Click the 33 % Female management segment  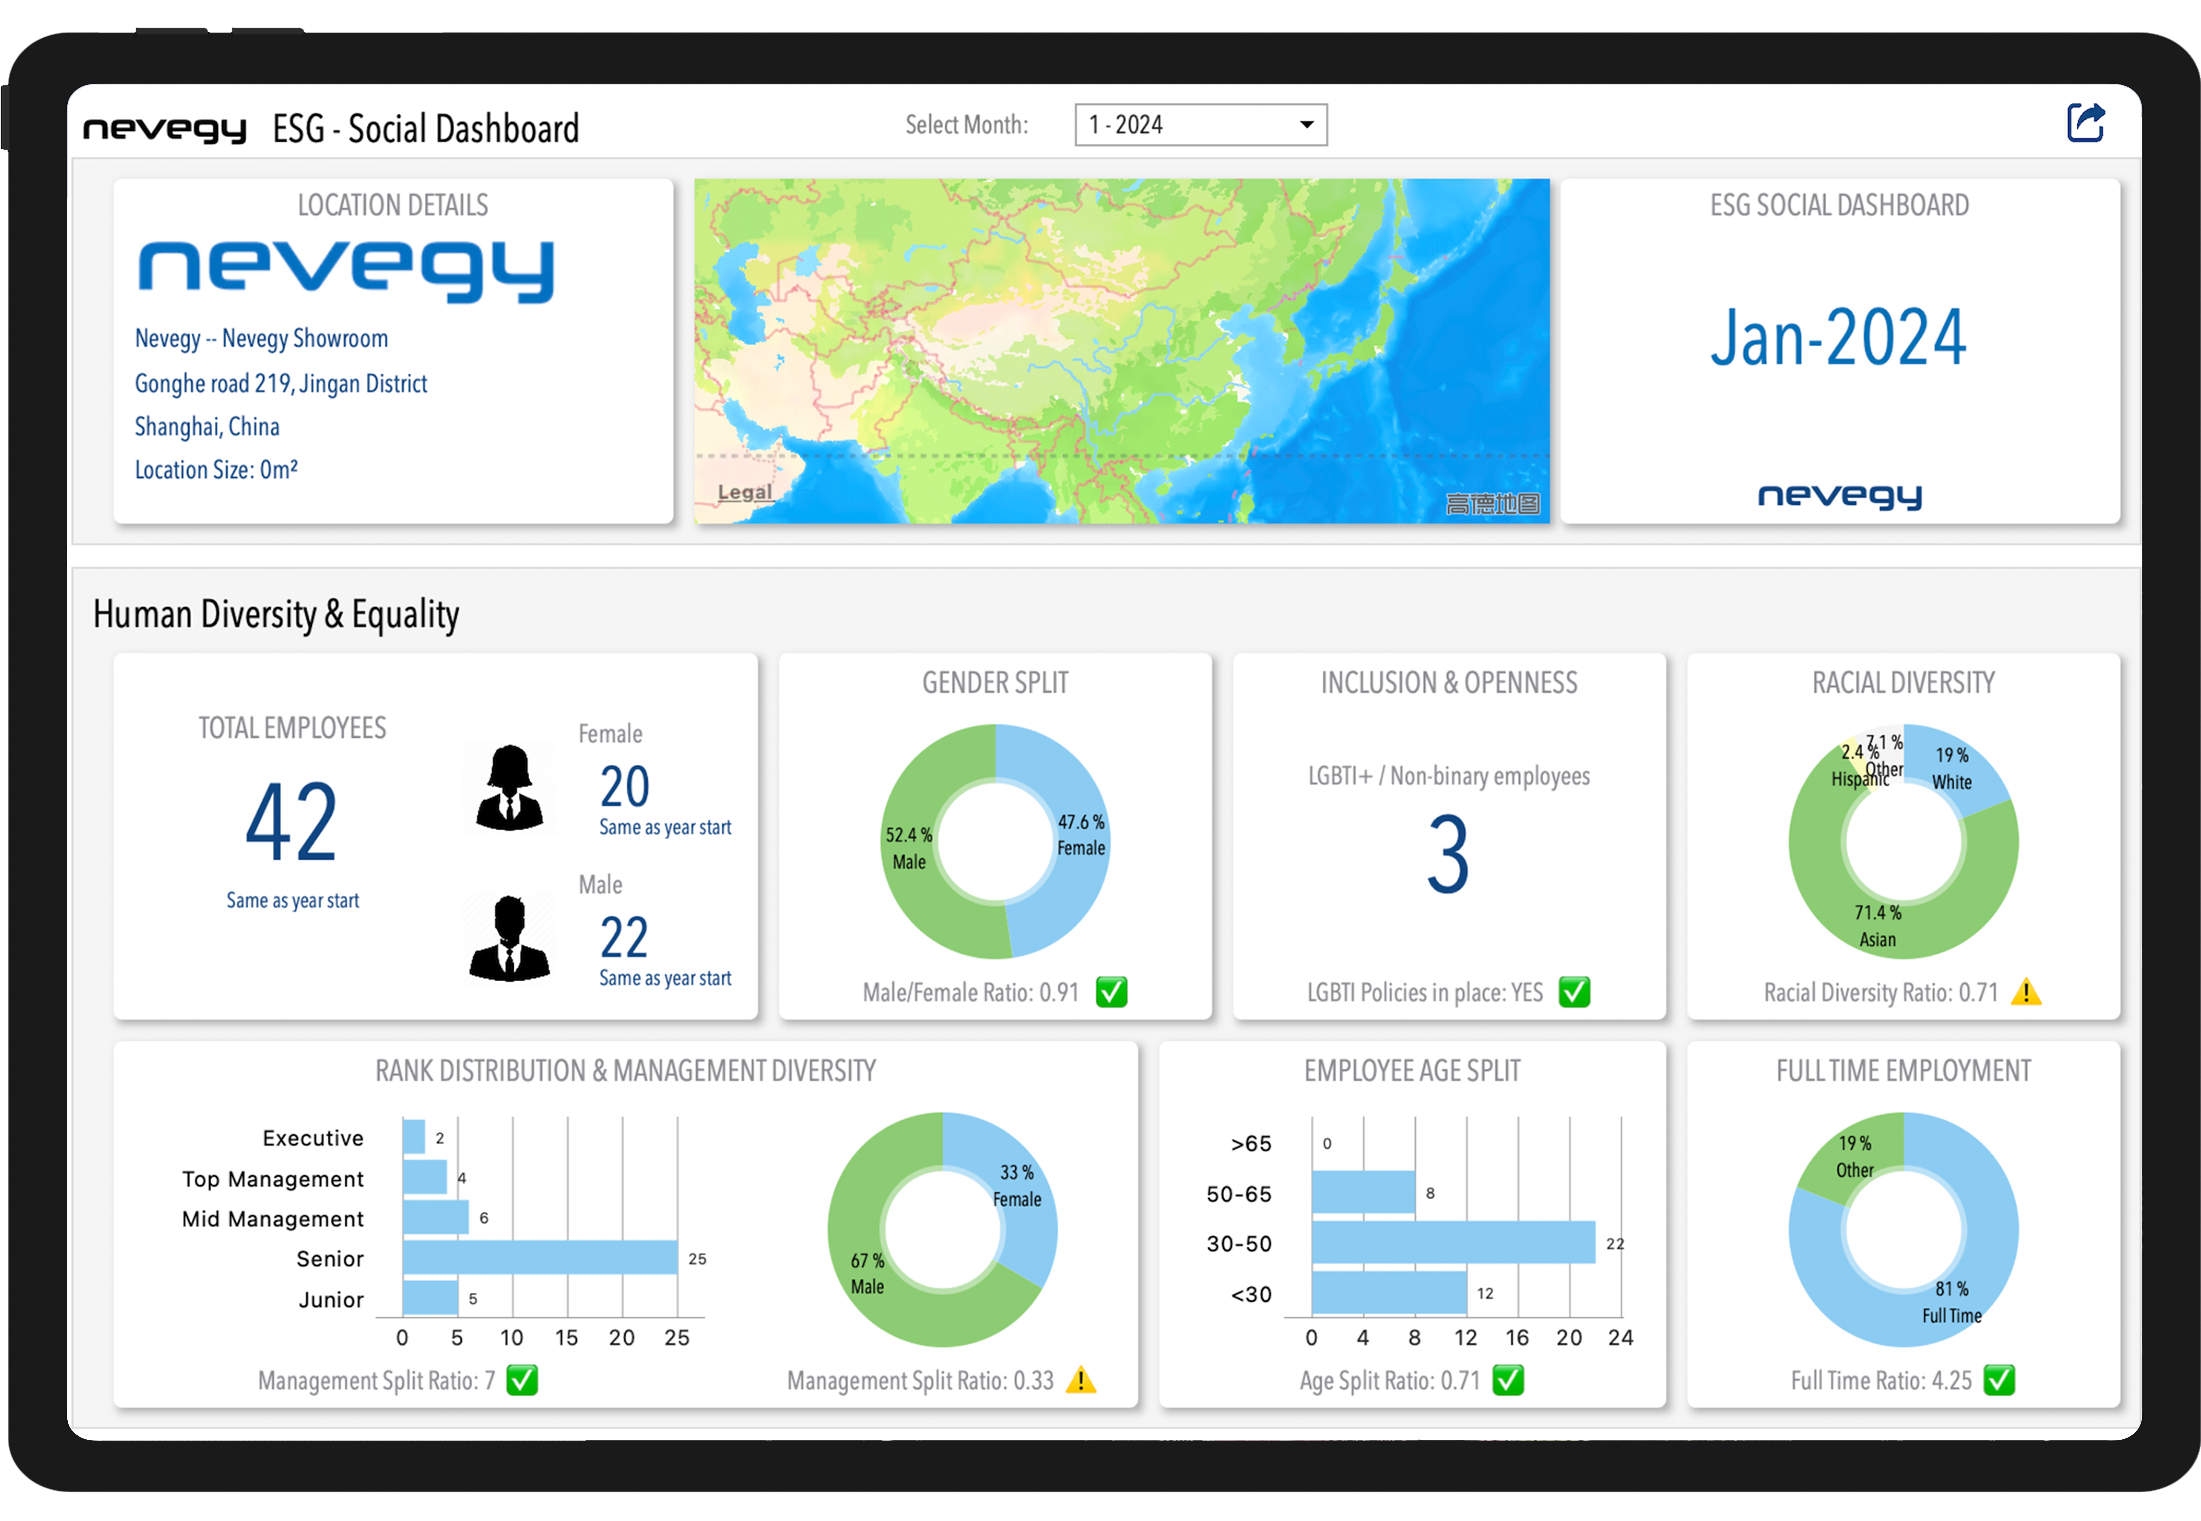[1018, 1185]
